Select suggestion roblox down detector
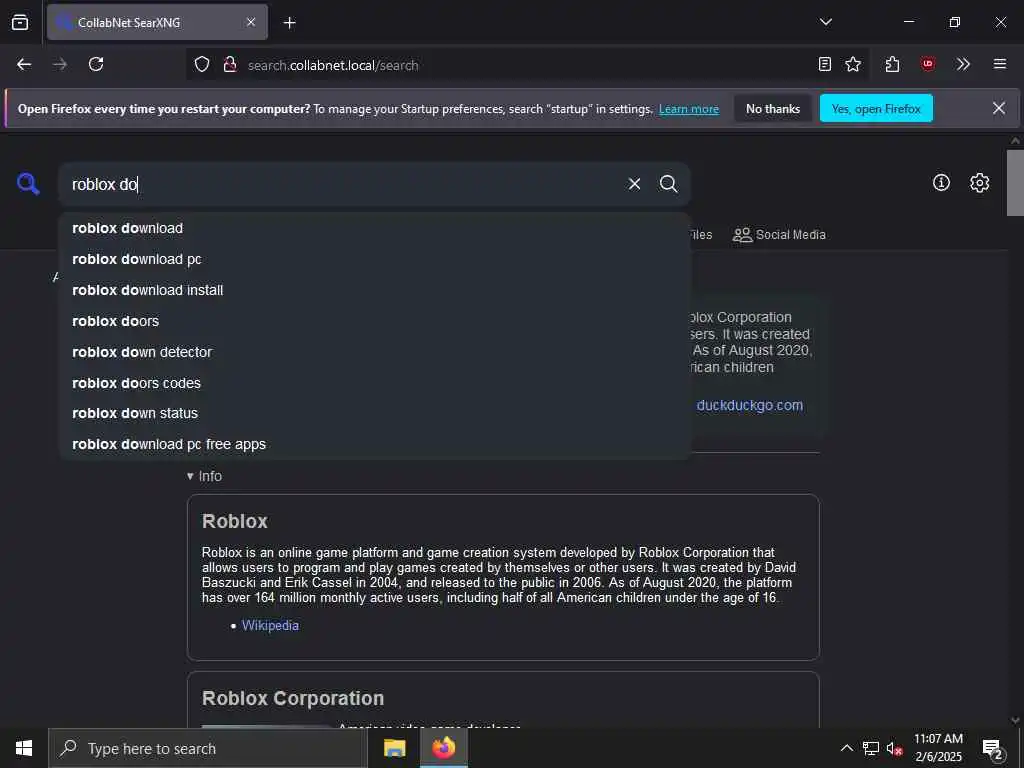1024x768 pixels. point(375,352)
